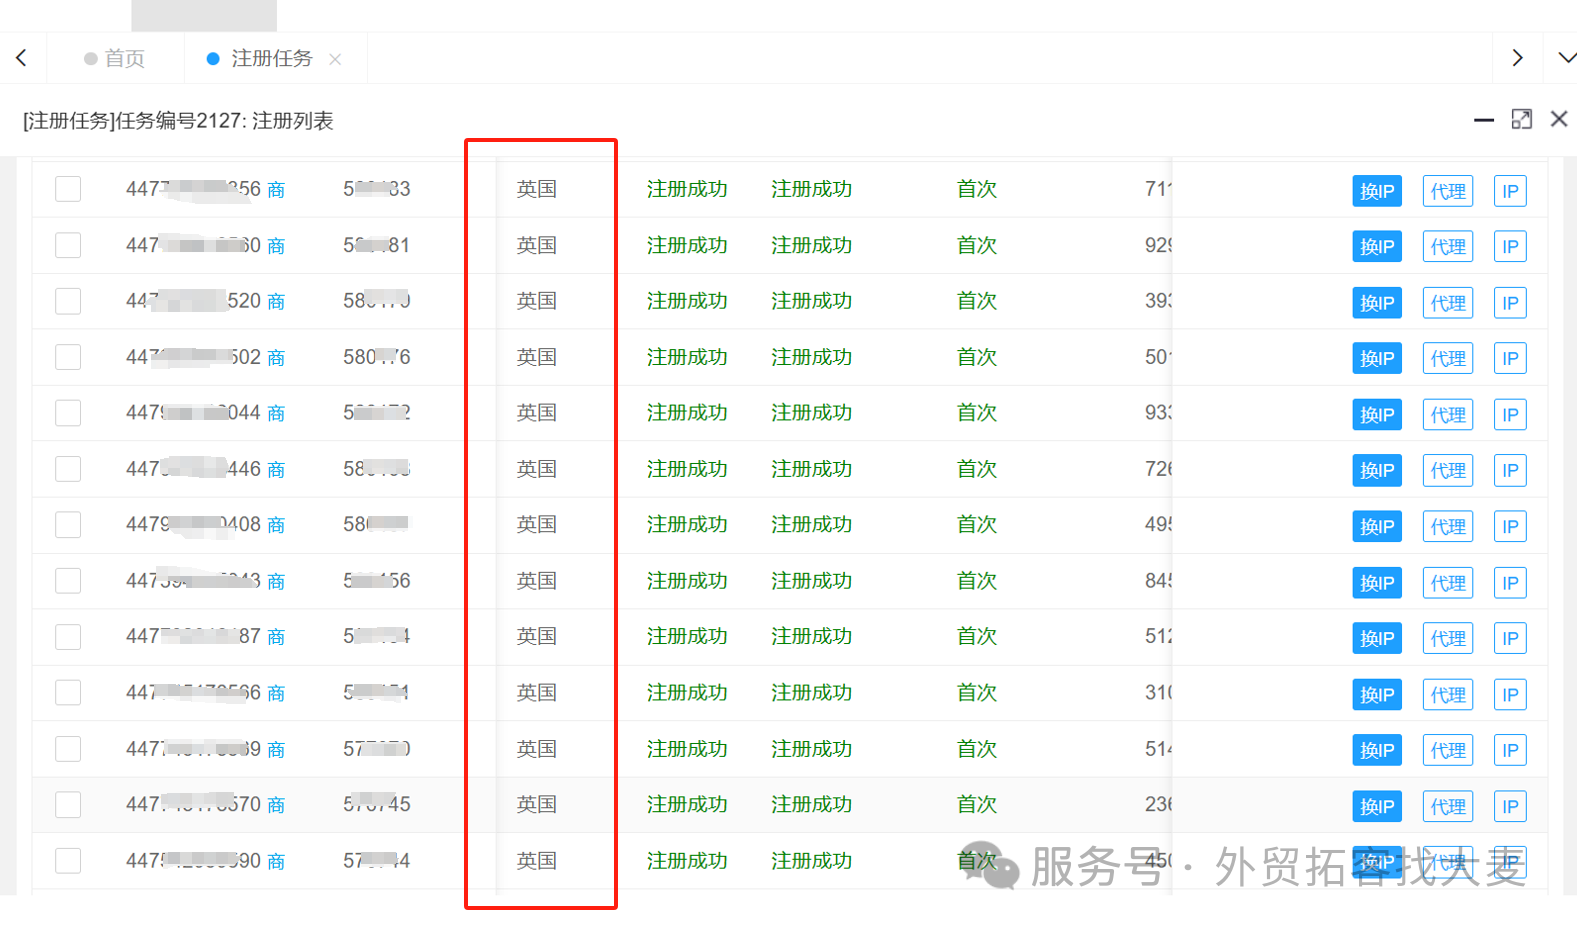Image resolution: width=1577 pixels, height=931 pixels.
Task: Click 英国 in the row ending 520
Action: click(536, 301)
